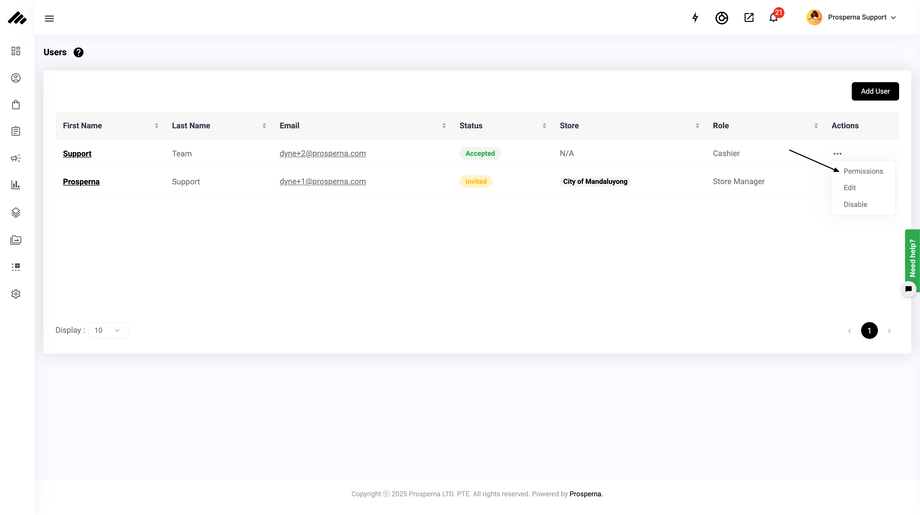Click the Prosperna Support avatar picture
The width and height of the screenshot is (920, 515).
point(814,17)
